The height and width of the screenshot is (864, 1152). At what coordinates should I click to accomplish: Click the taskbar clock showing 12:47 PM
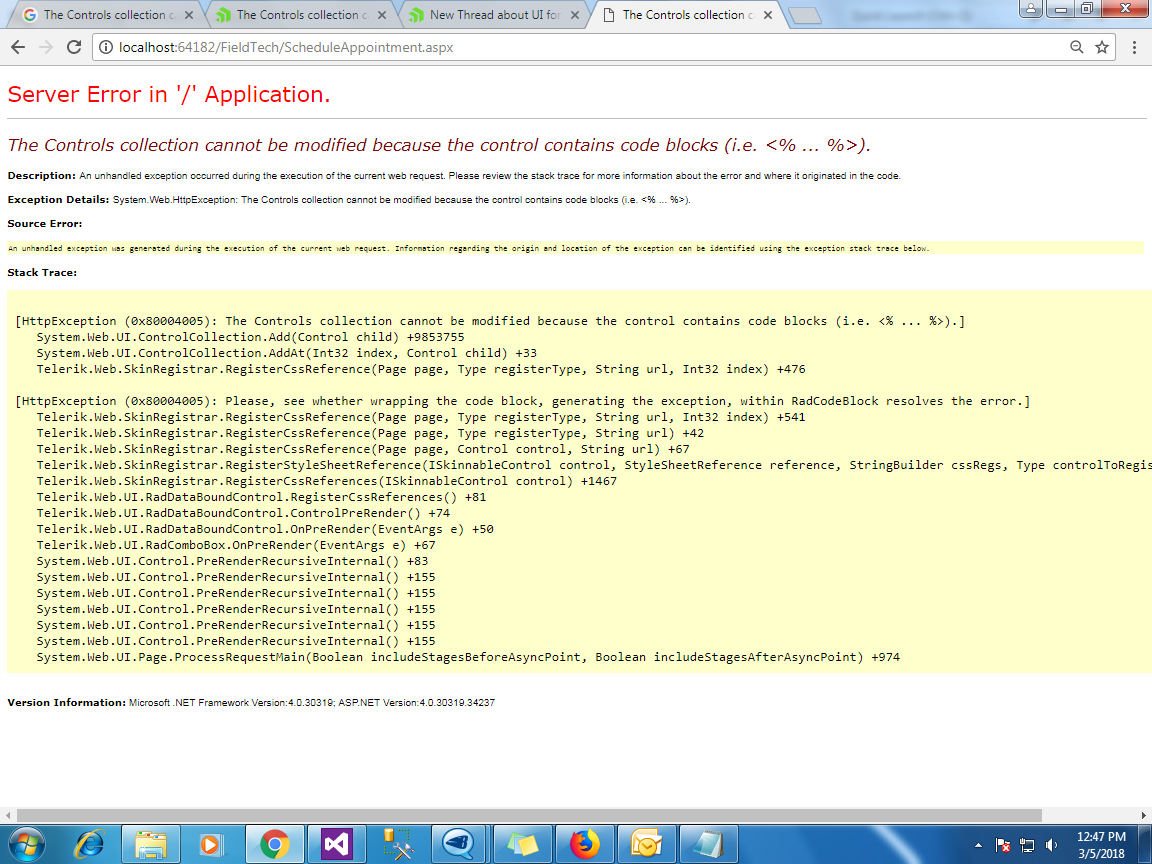pyautogui.click(x=1101, y=845)
